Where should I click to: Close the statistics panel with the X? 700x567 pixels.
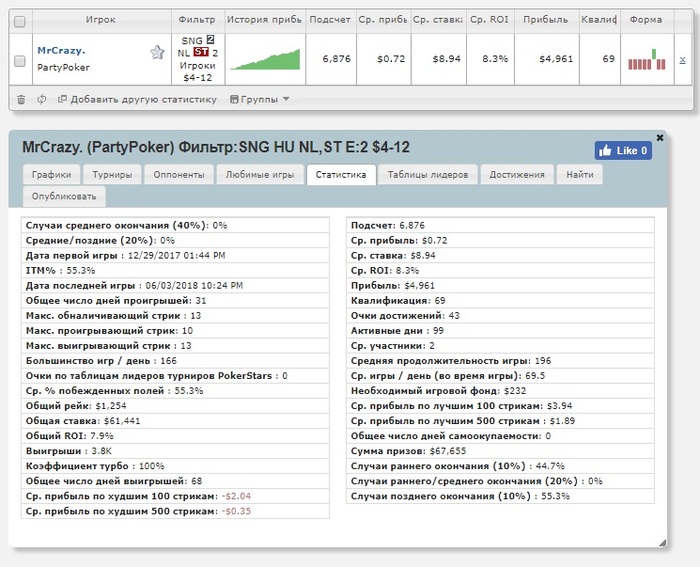point(660,138)
